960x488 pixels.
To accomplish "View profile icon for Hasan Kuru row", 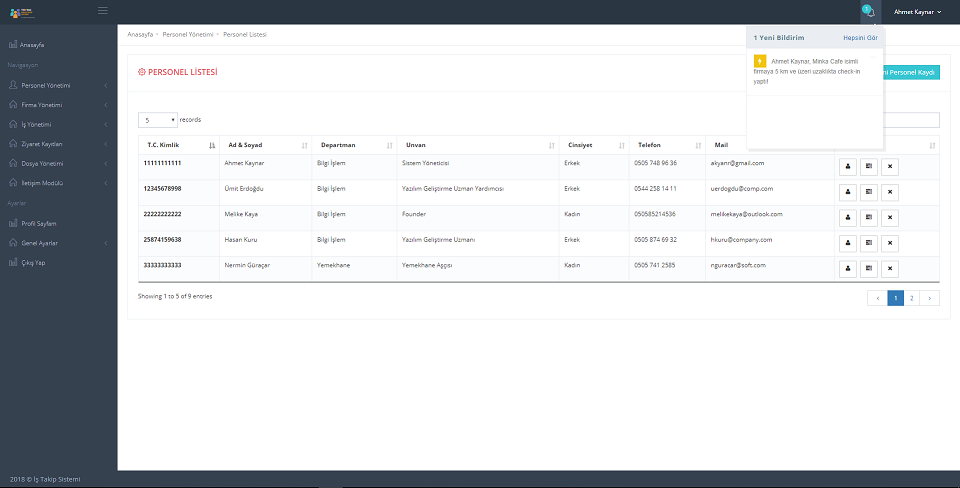I will [x=847, y=243].
